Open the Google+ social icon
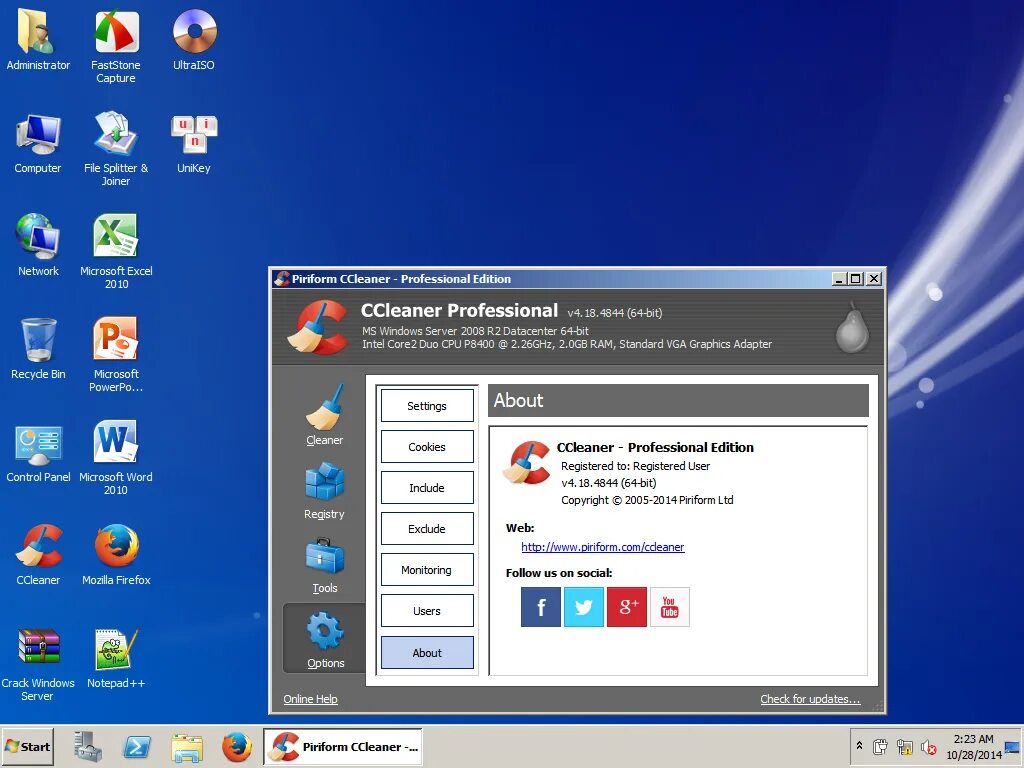Screen dimensions: 1024x768 pyautogui.click(x=627, y=607)
